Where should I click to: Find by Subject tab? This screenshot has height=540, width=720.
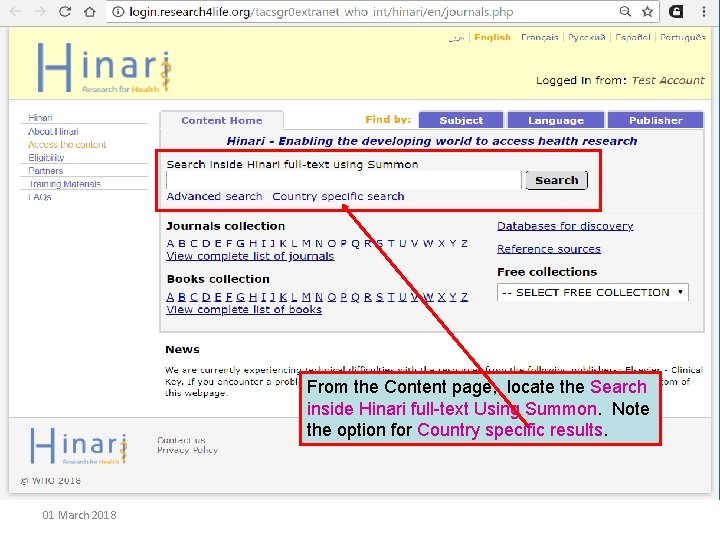click(x=461, y=120)
